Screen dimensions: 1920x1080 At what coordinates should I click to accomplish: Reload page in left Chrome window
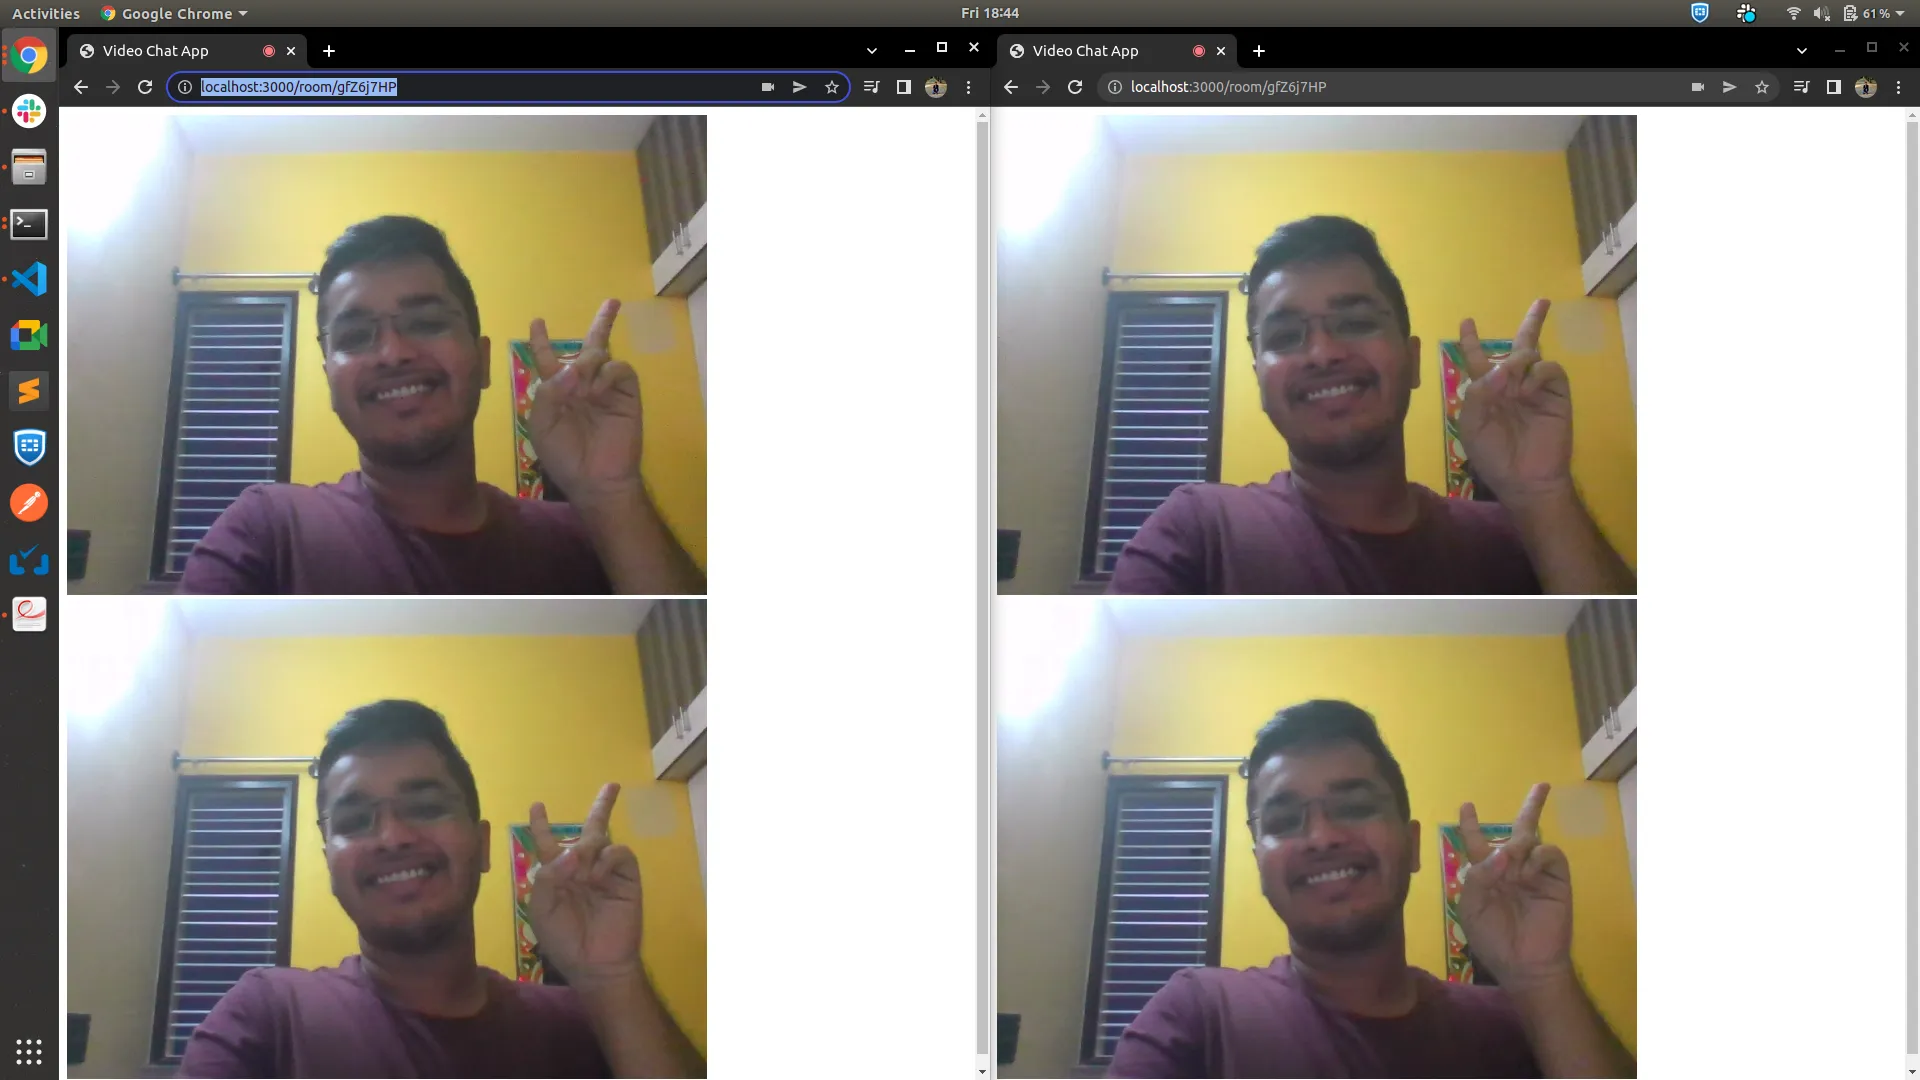[145, 87]
